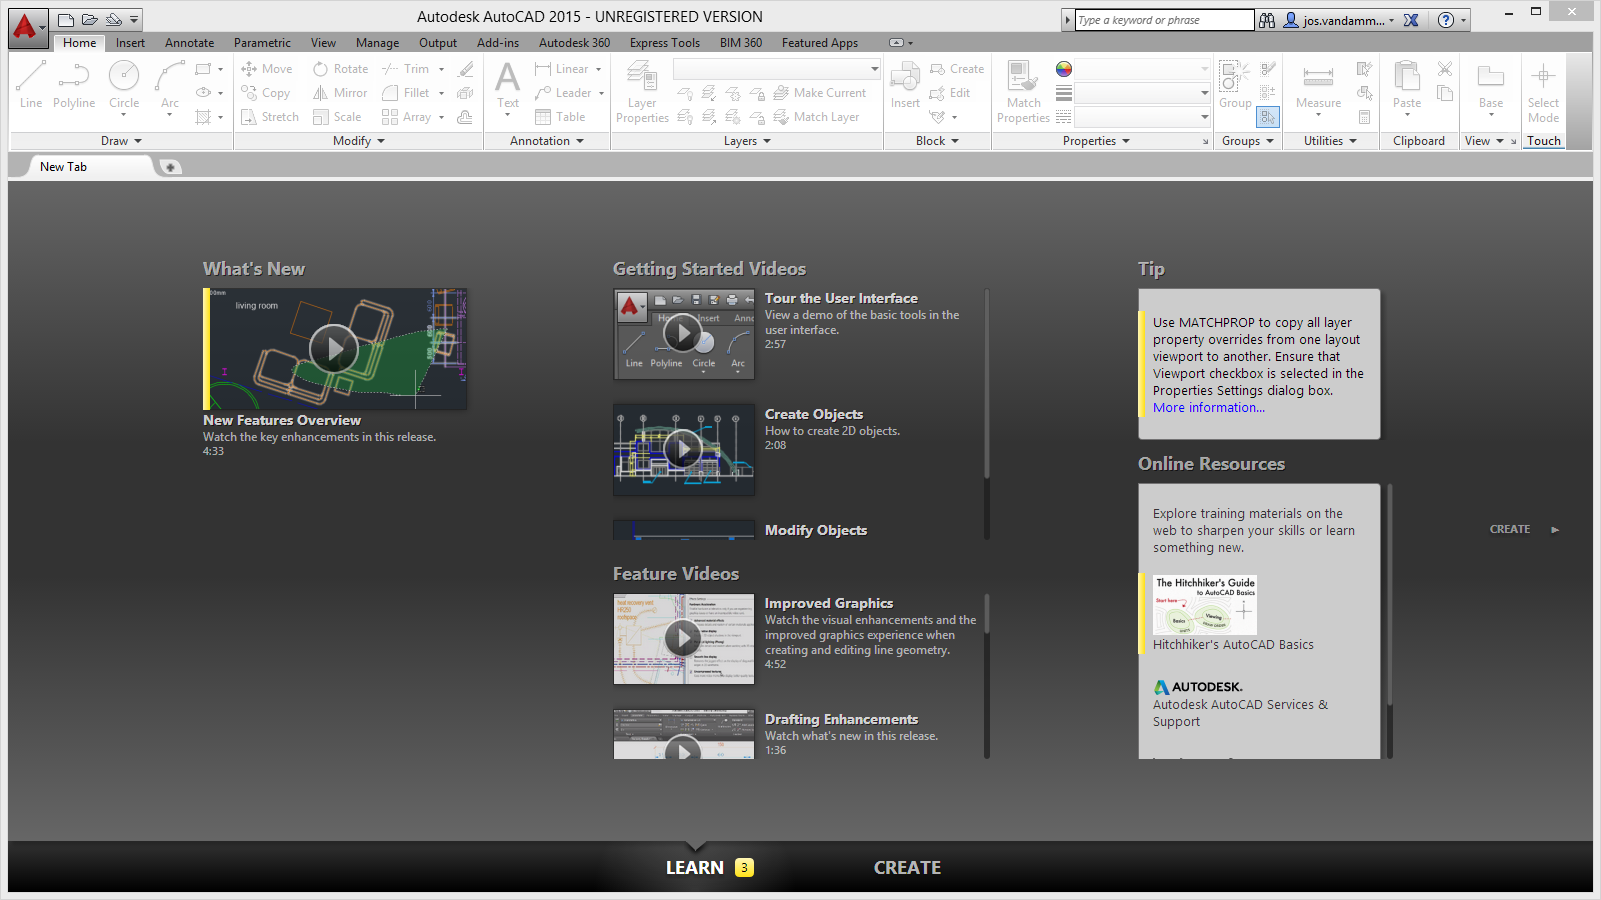Open Autodesk AutoCAD Services & Support
1601x900 pixels.
pos(1240,713)
